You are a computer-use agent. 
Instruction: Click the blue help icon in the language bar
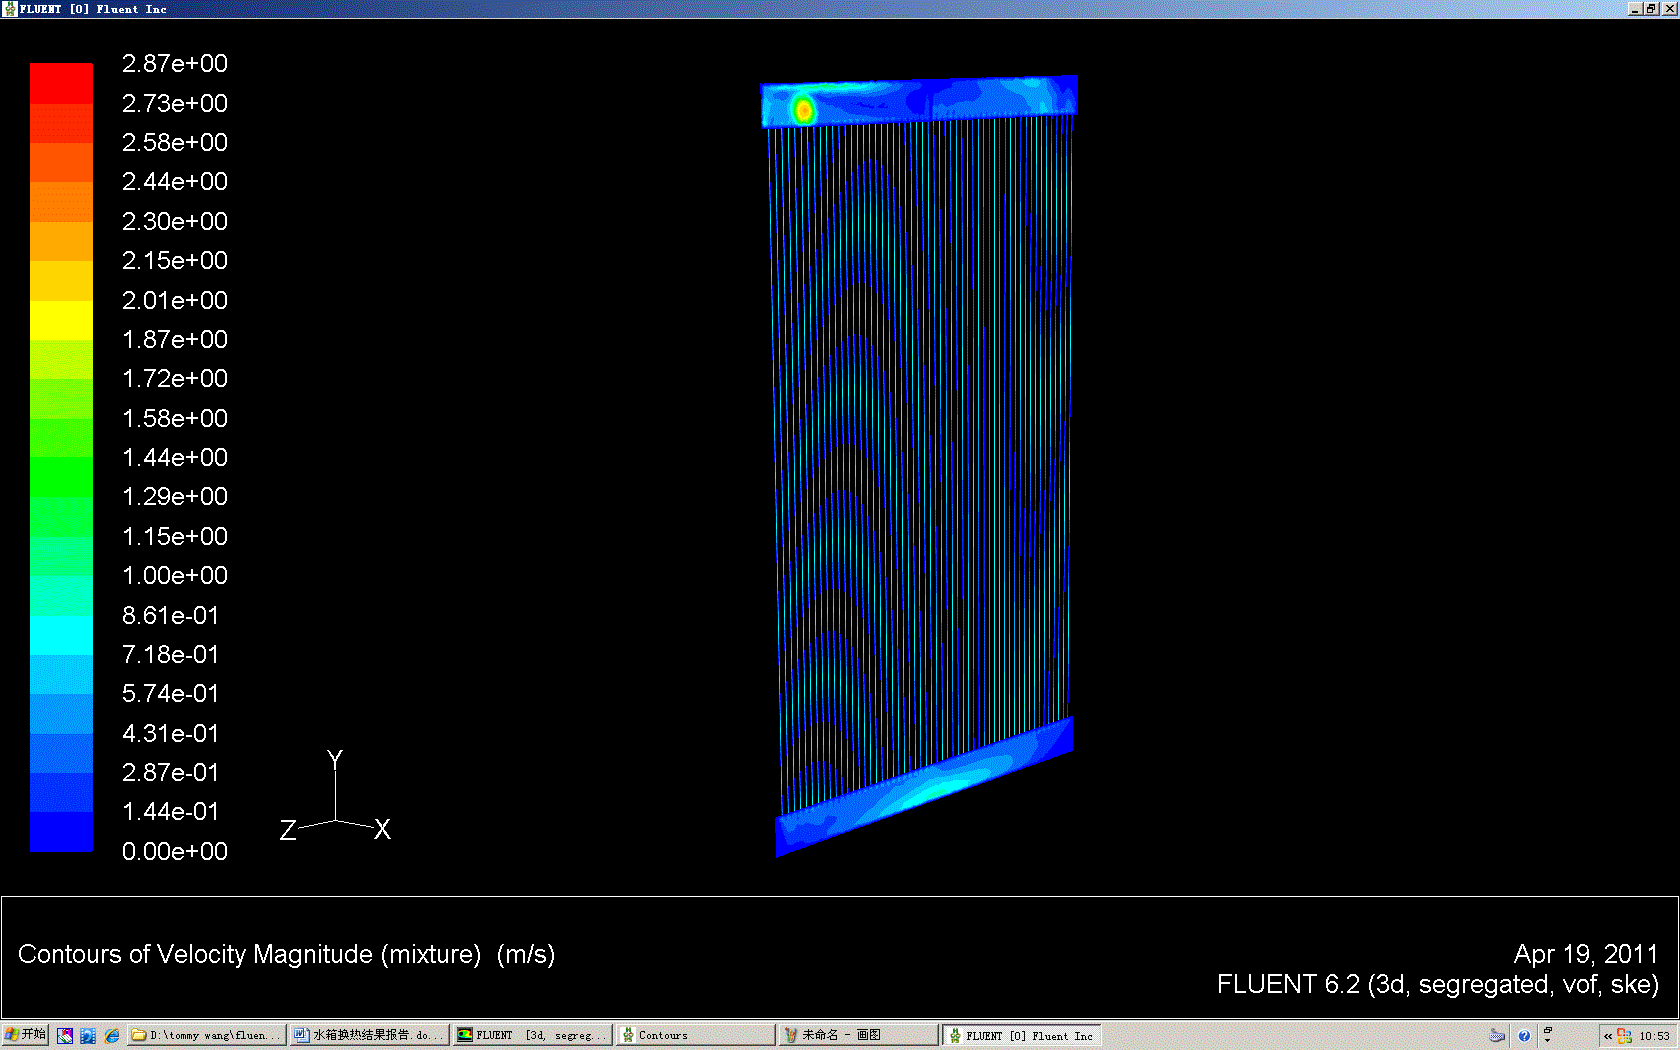tap(1524, 1036)
